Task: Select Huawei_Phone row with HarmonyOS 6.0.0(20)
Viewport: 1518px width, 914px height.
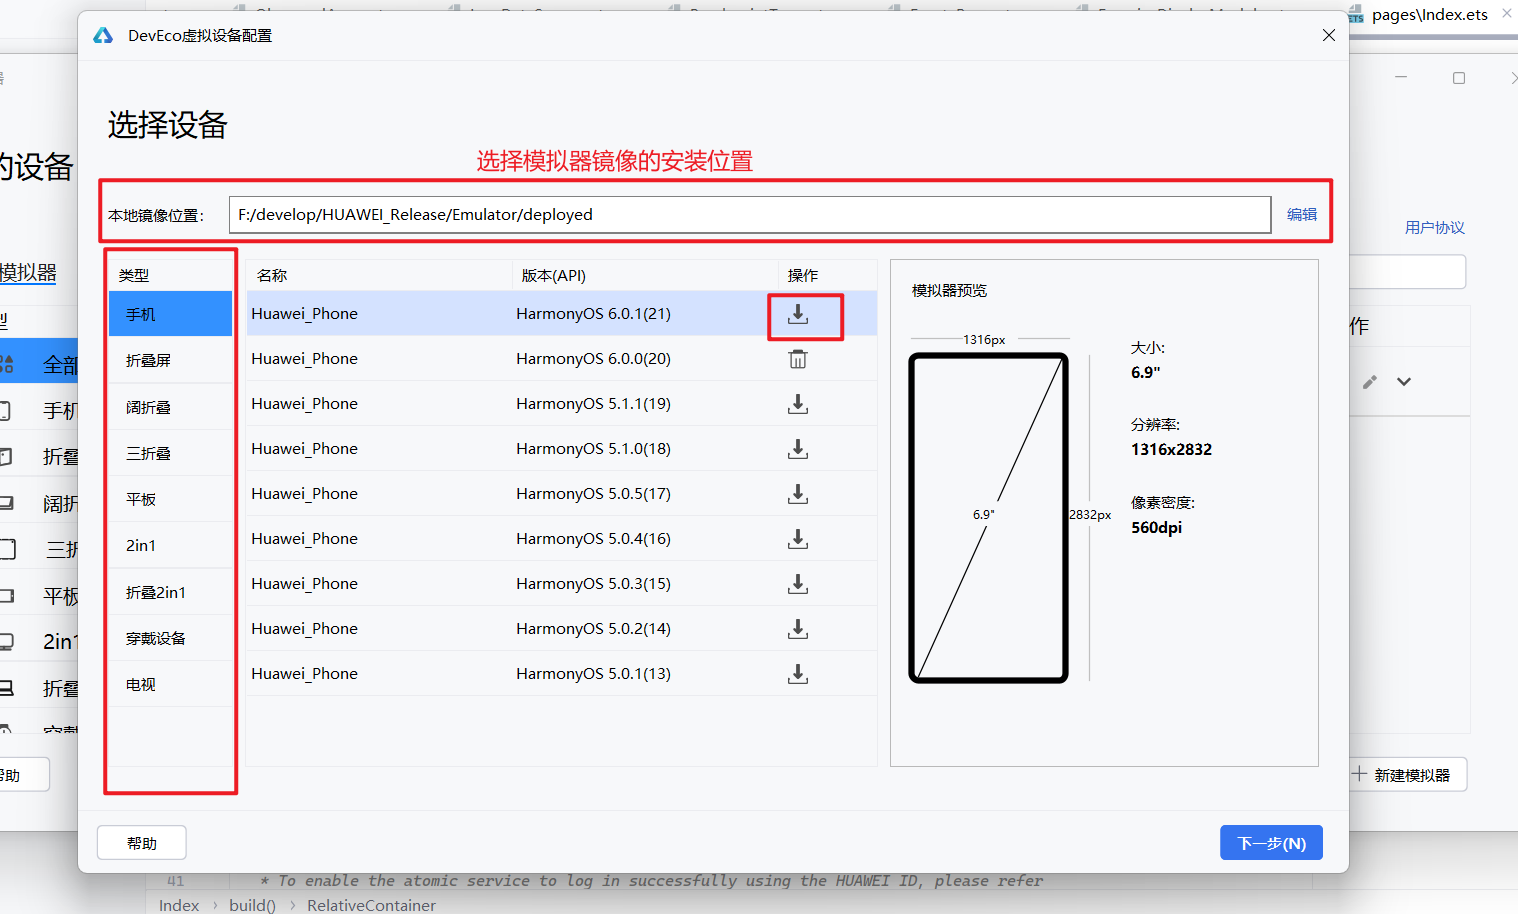Action: pos(561,359)
